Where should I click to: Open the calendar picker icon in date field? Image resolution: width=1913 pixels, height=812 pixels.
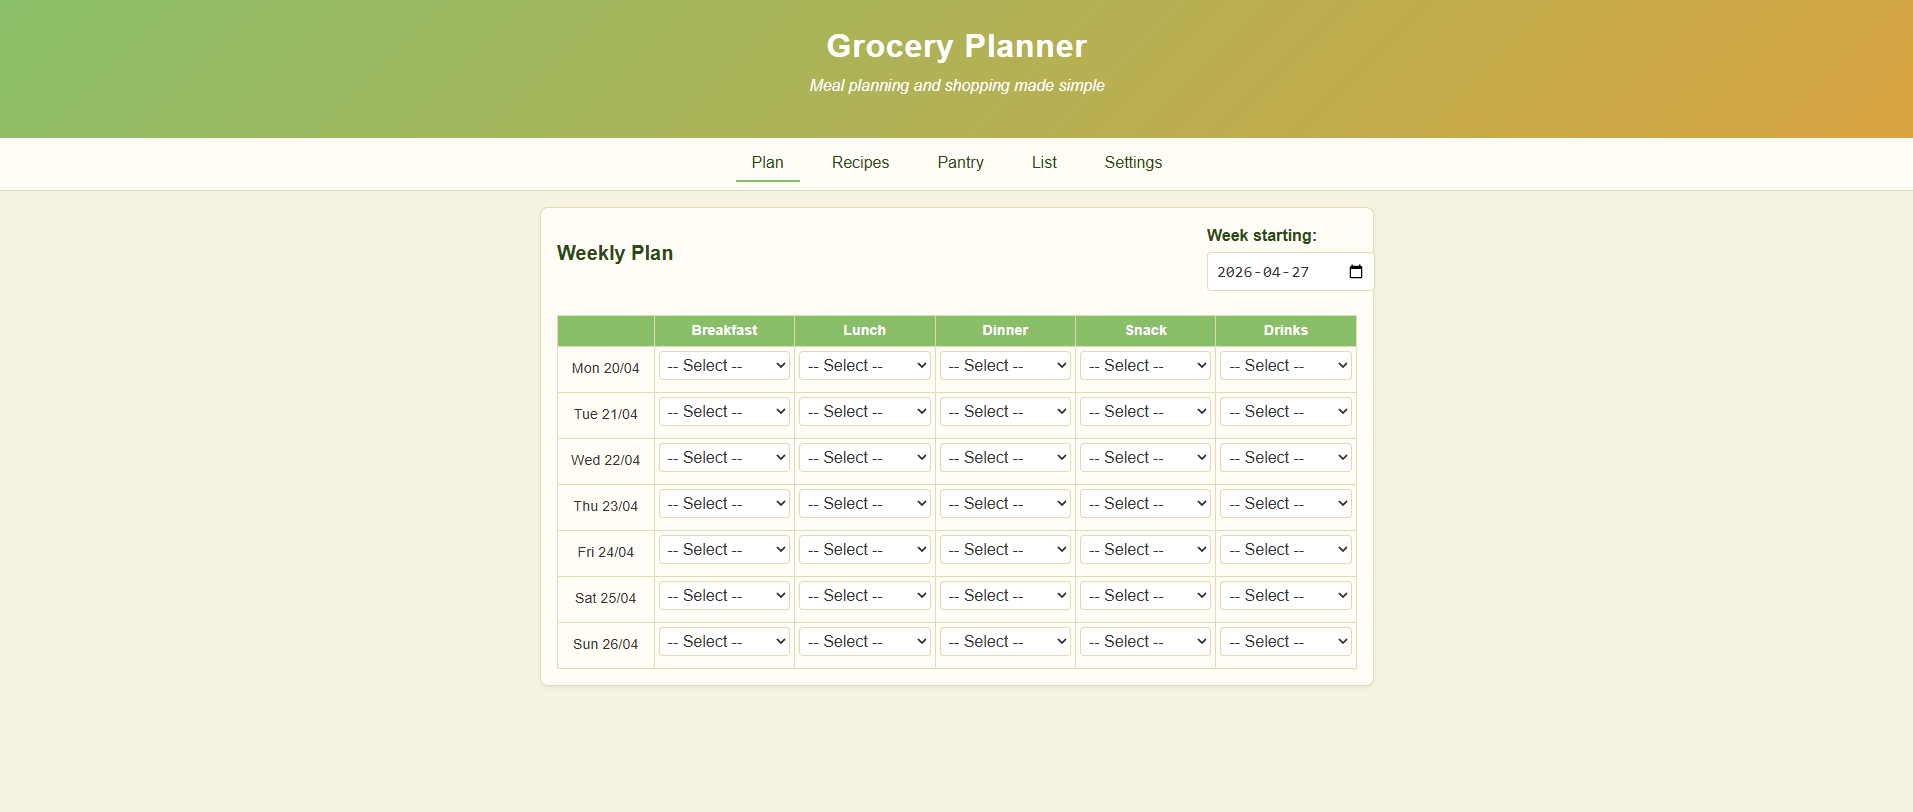[x=1355, y=272]
